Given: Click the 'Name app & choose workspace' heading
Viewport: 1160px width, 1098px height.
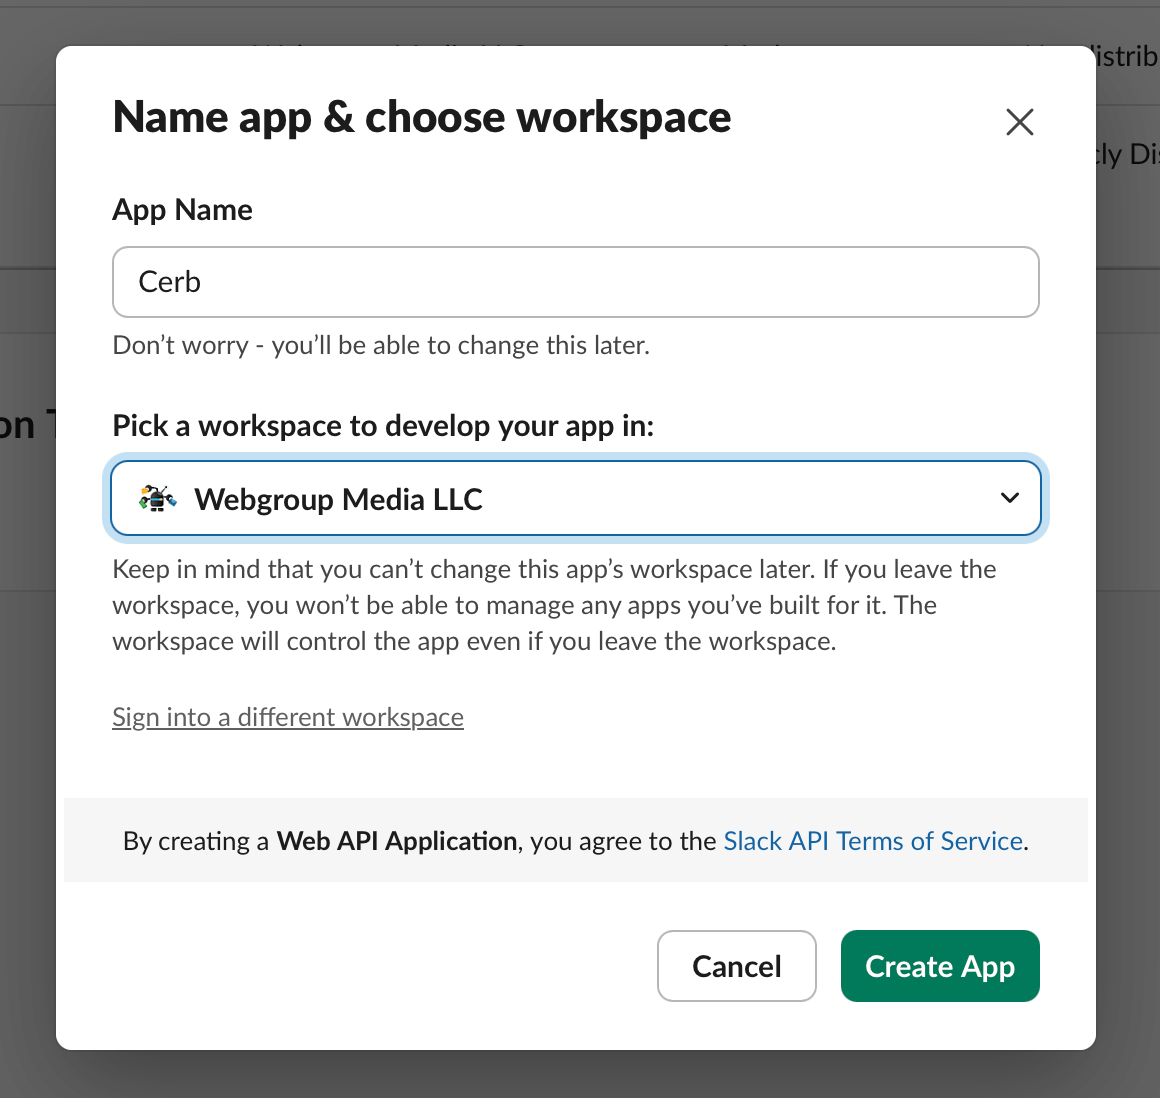Looking at the screenshot, I should 422,118.
